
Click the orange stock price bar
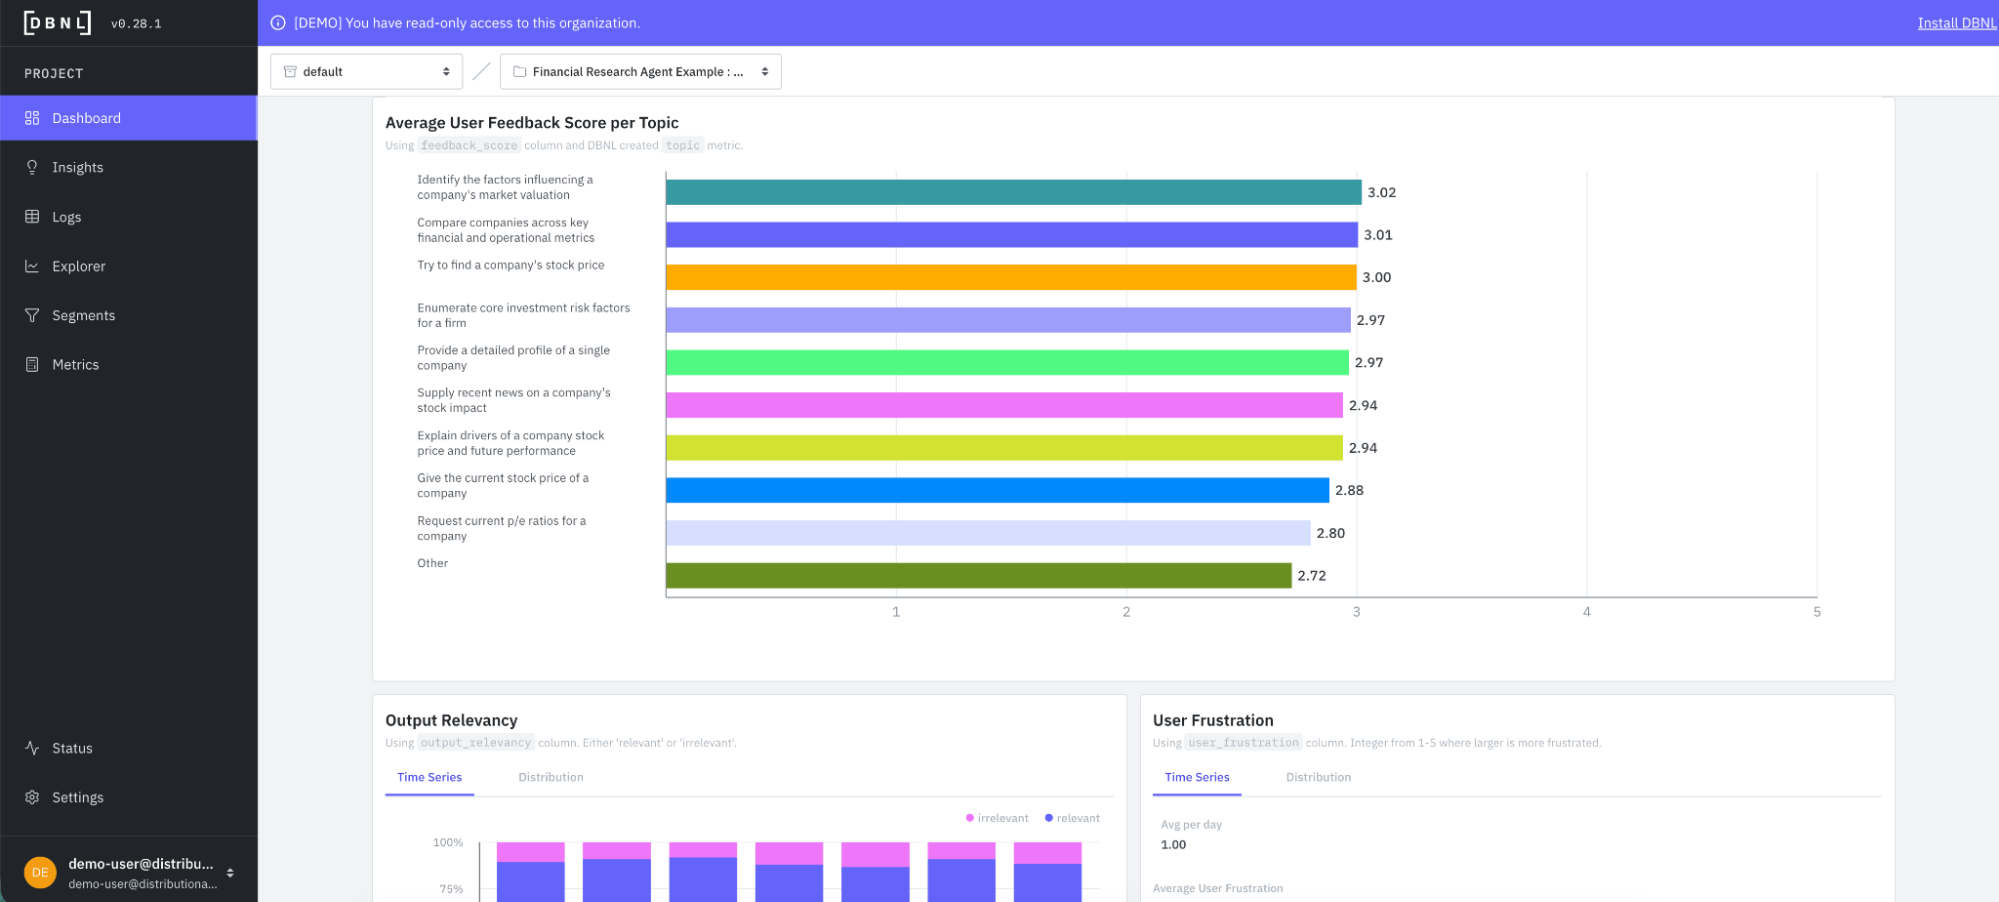[1011, 277]
